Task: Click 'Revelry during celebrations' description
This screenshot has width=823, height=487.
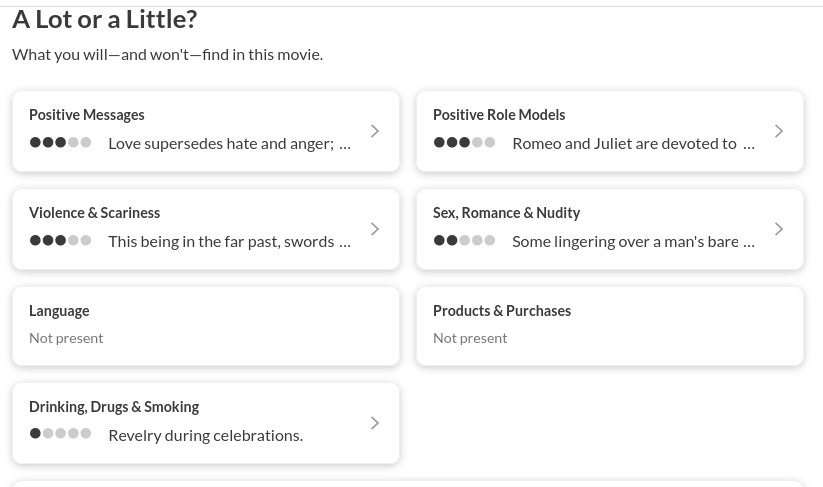Action: (x=205, y=435)
